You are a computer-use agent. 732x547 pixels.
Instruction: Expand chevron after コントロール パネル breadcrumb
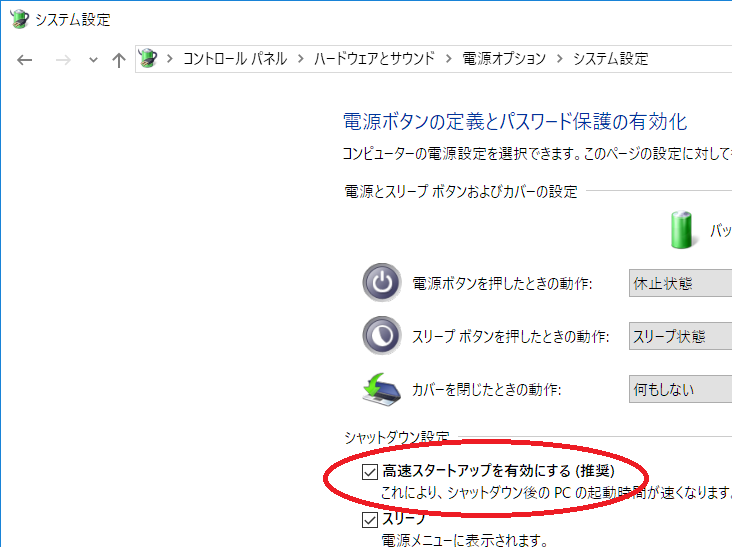pos(301,59)
